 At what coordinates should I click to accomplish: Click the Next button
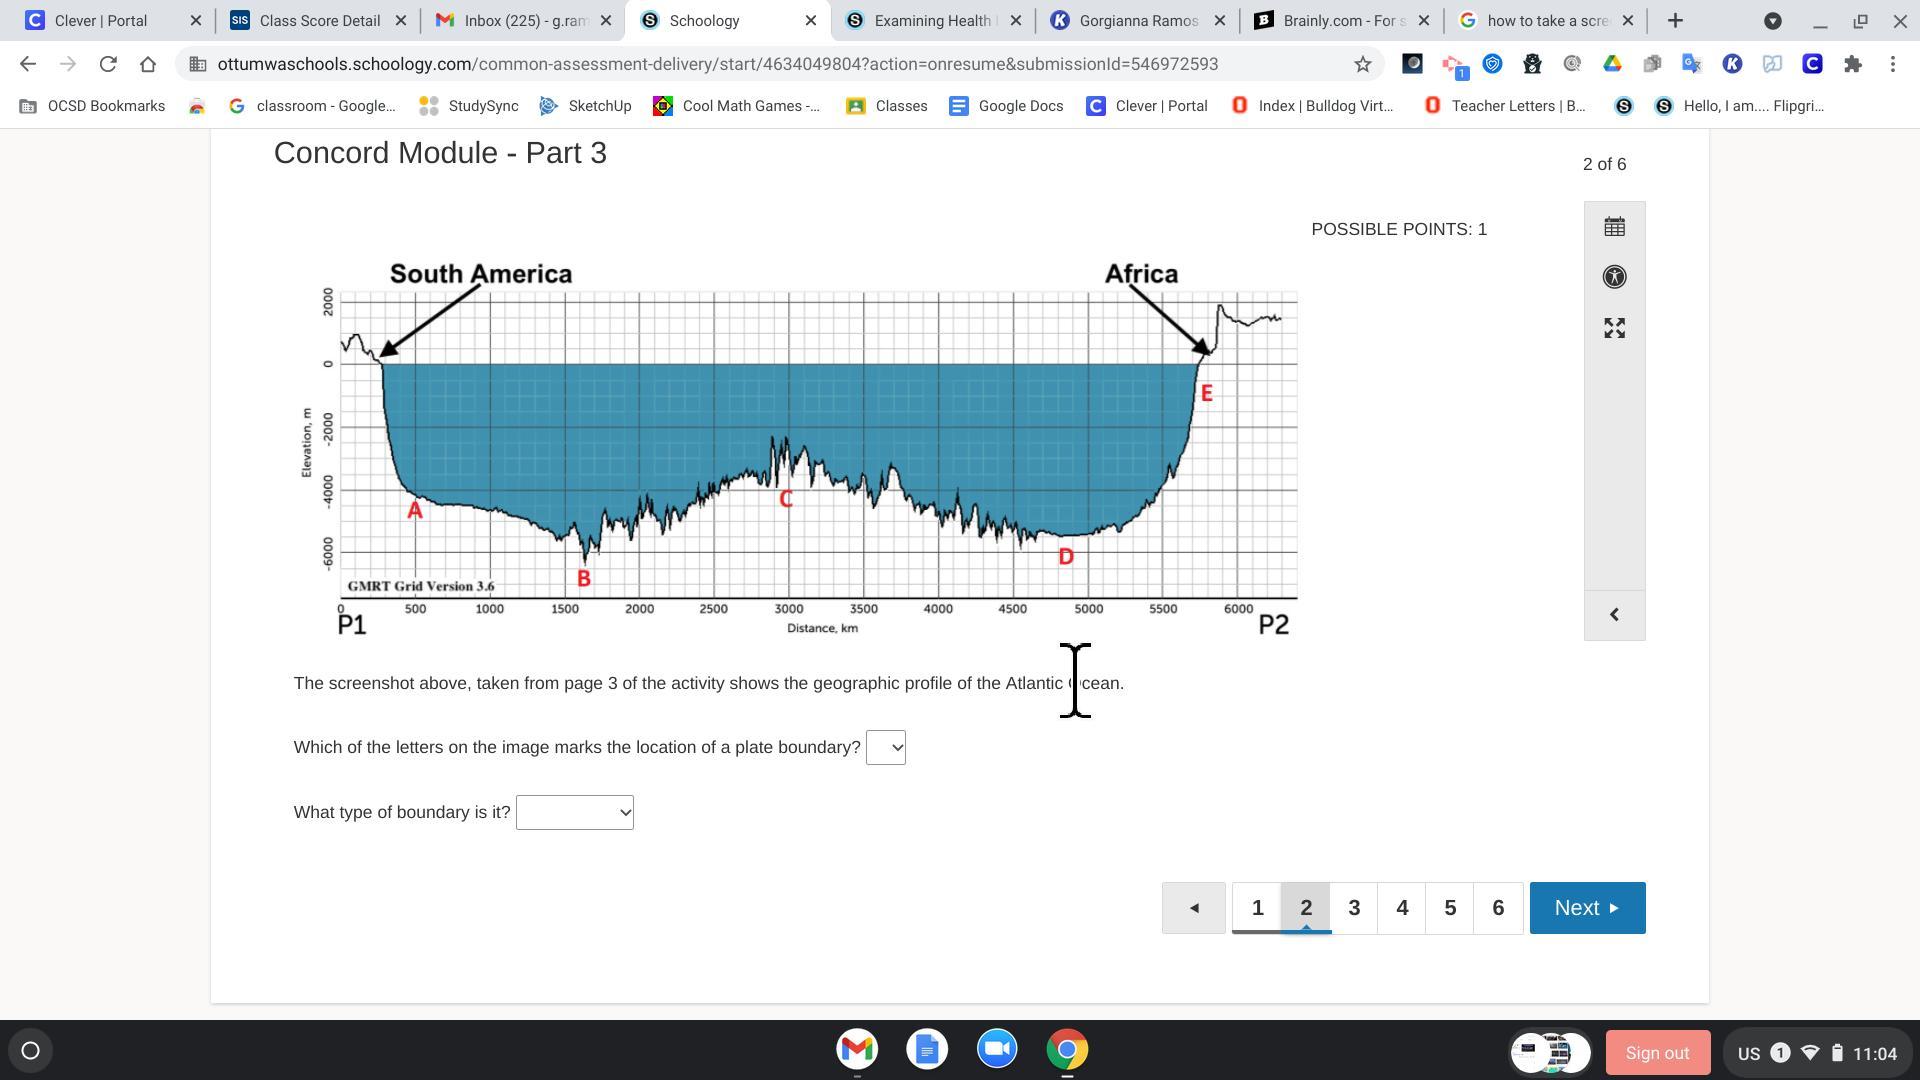(x=1586, y=908)
